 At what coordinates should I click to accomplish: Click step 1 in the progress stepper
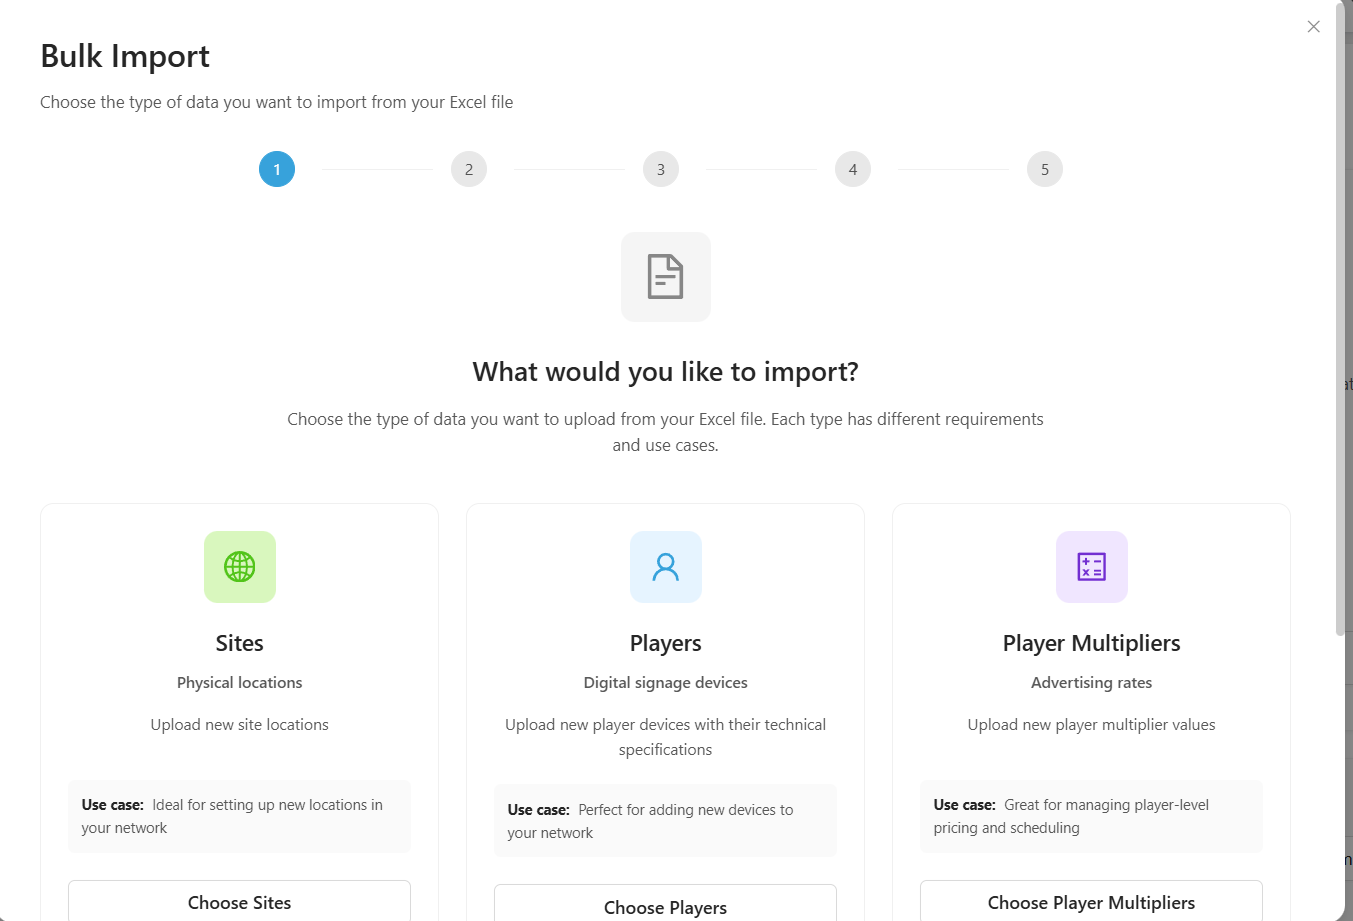277,169
